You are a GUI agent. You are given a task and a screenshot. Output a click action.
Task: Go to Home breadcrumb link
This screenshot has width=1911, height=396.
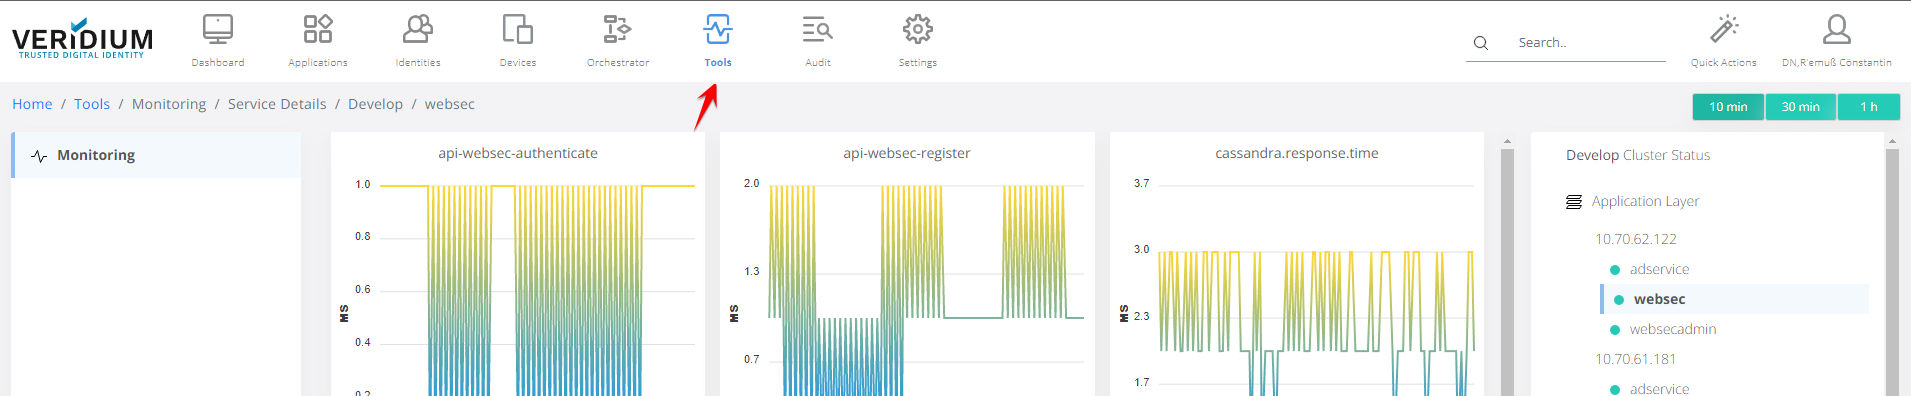[32, 104]
